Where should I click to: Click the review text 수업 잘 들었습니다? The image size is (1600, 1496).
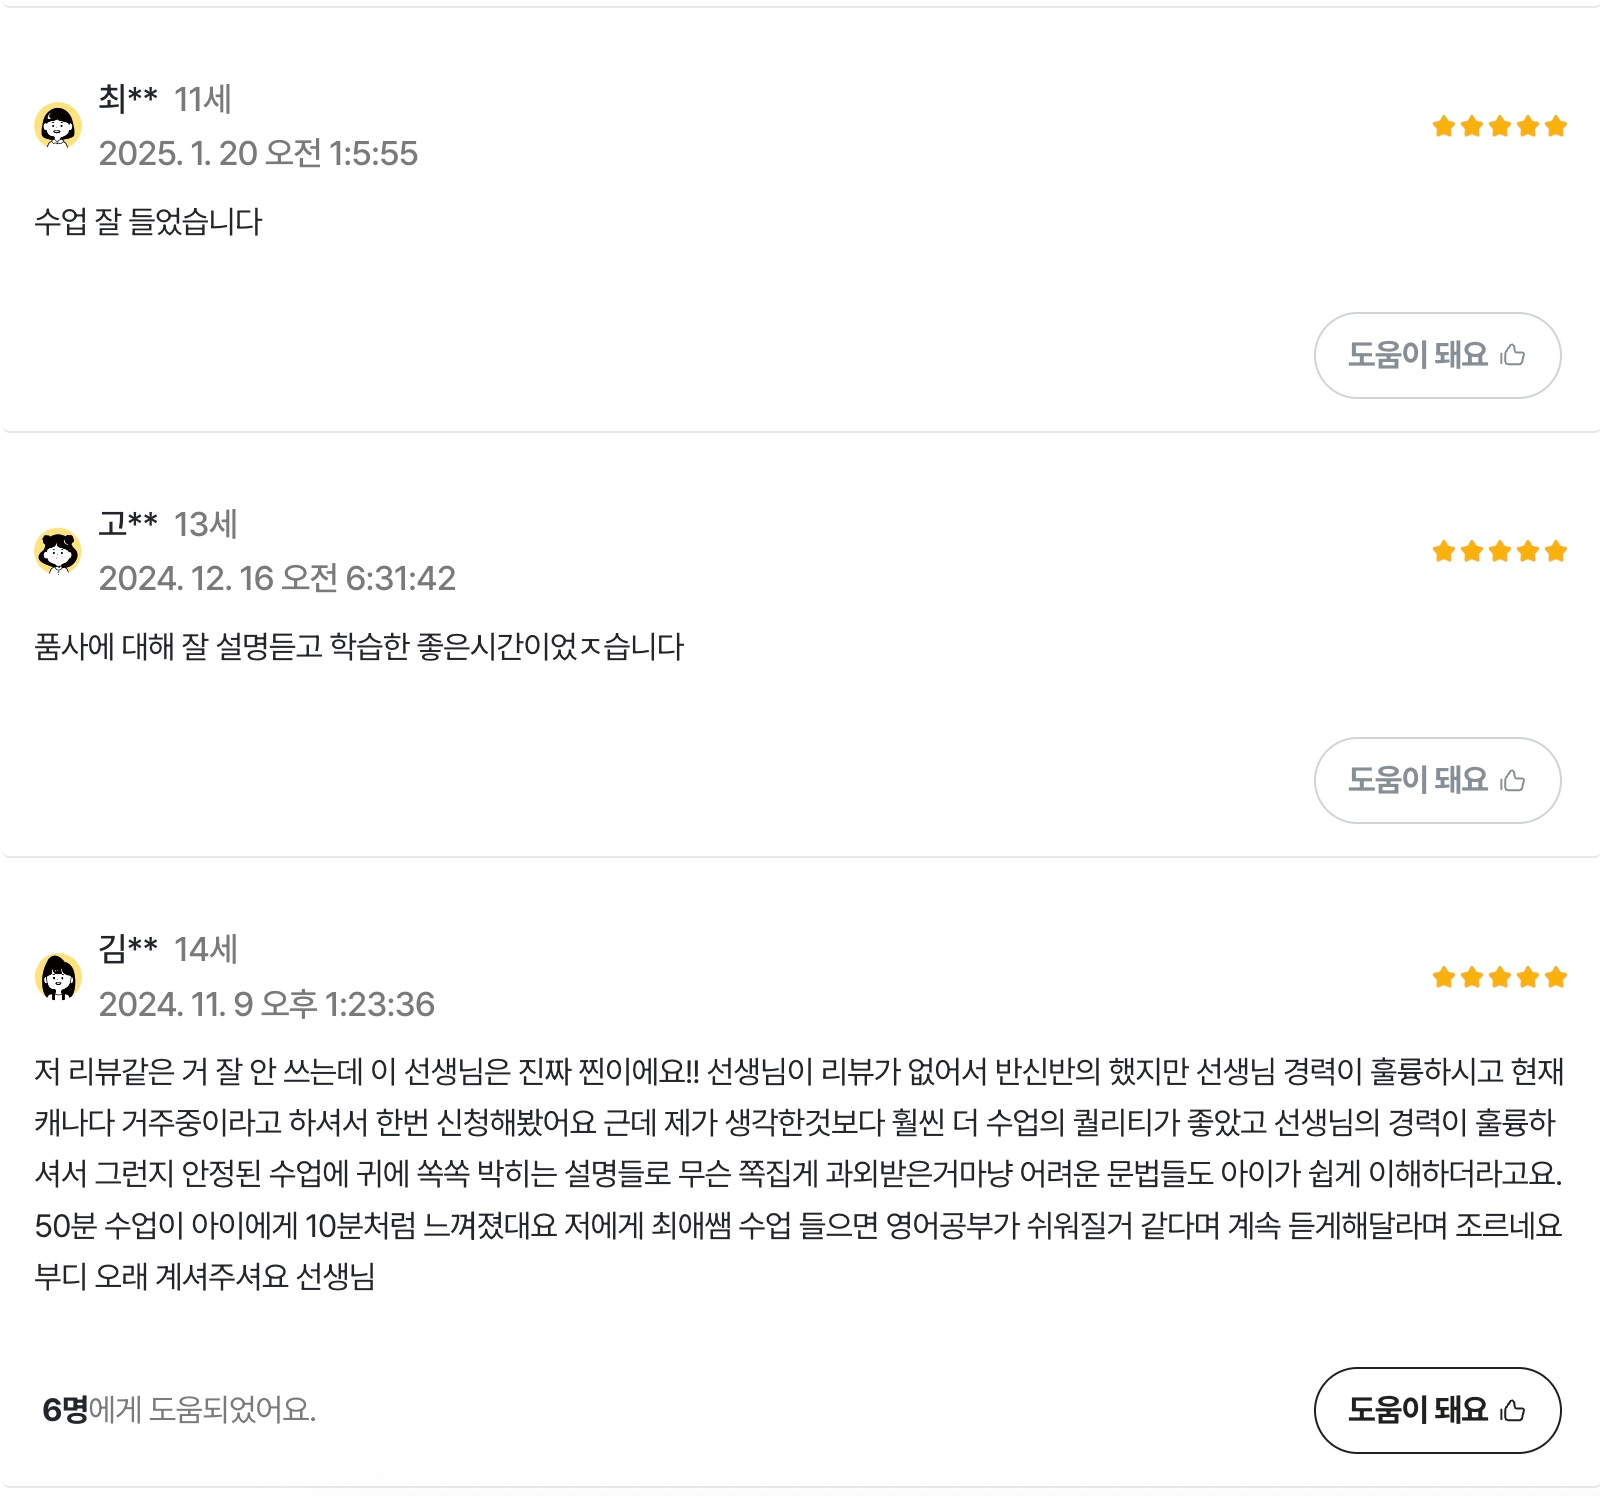pyautogui.click(x=148, y=221)
